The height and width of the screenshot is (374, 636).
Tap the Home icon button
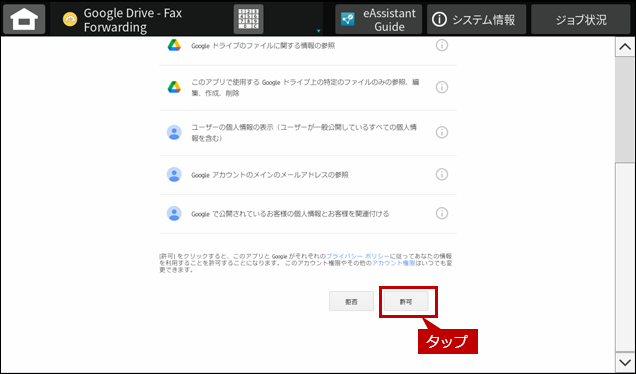24,19
